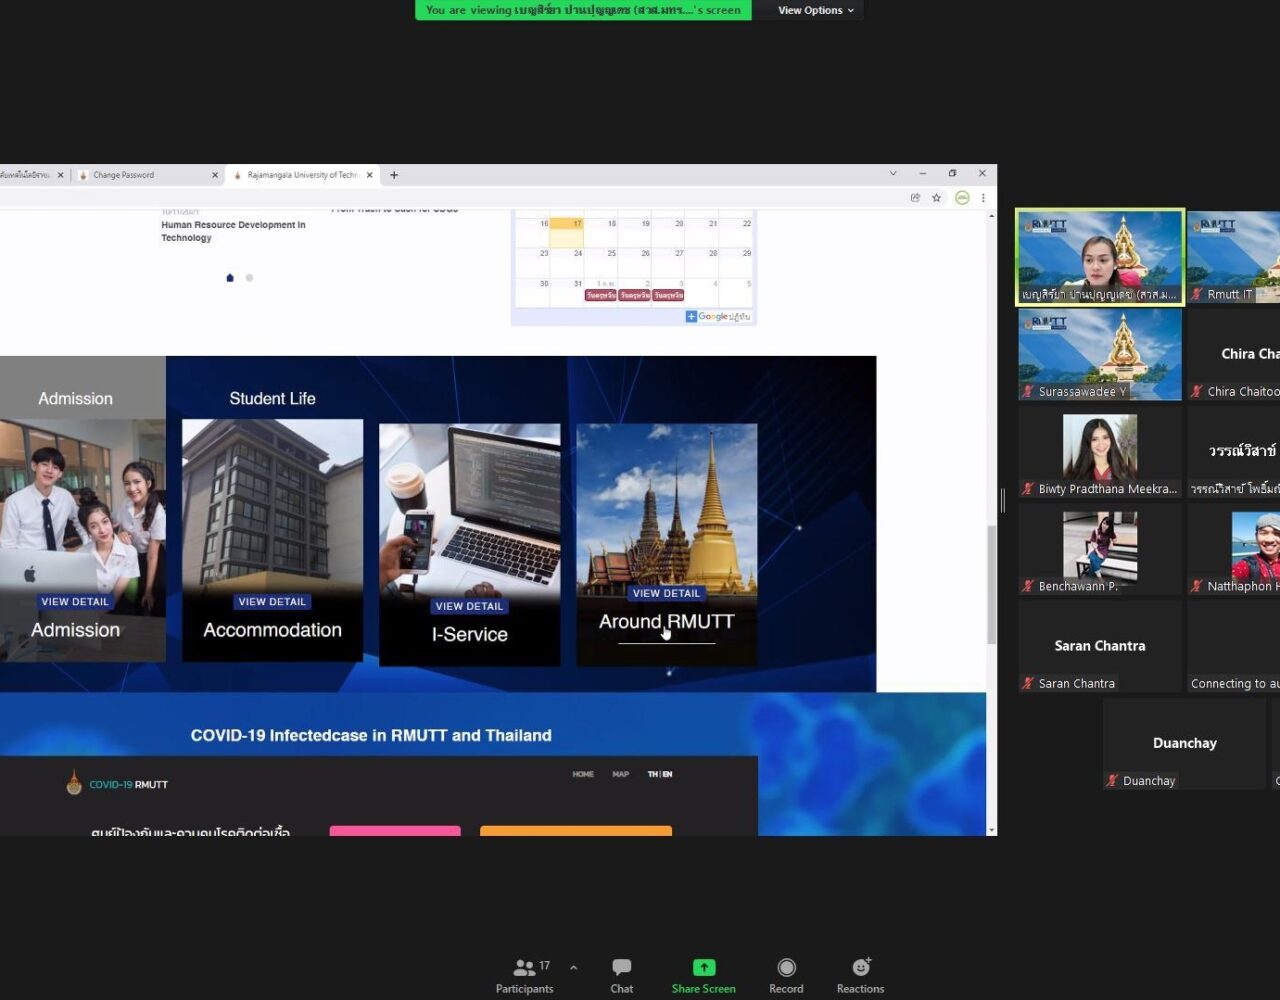Open the I-Service card title
The width and height of the screenshot is (1280, 1000).
469,634
